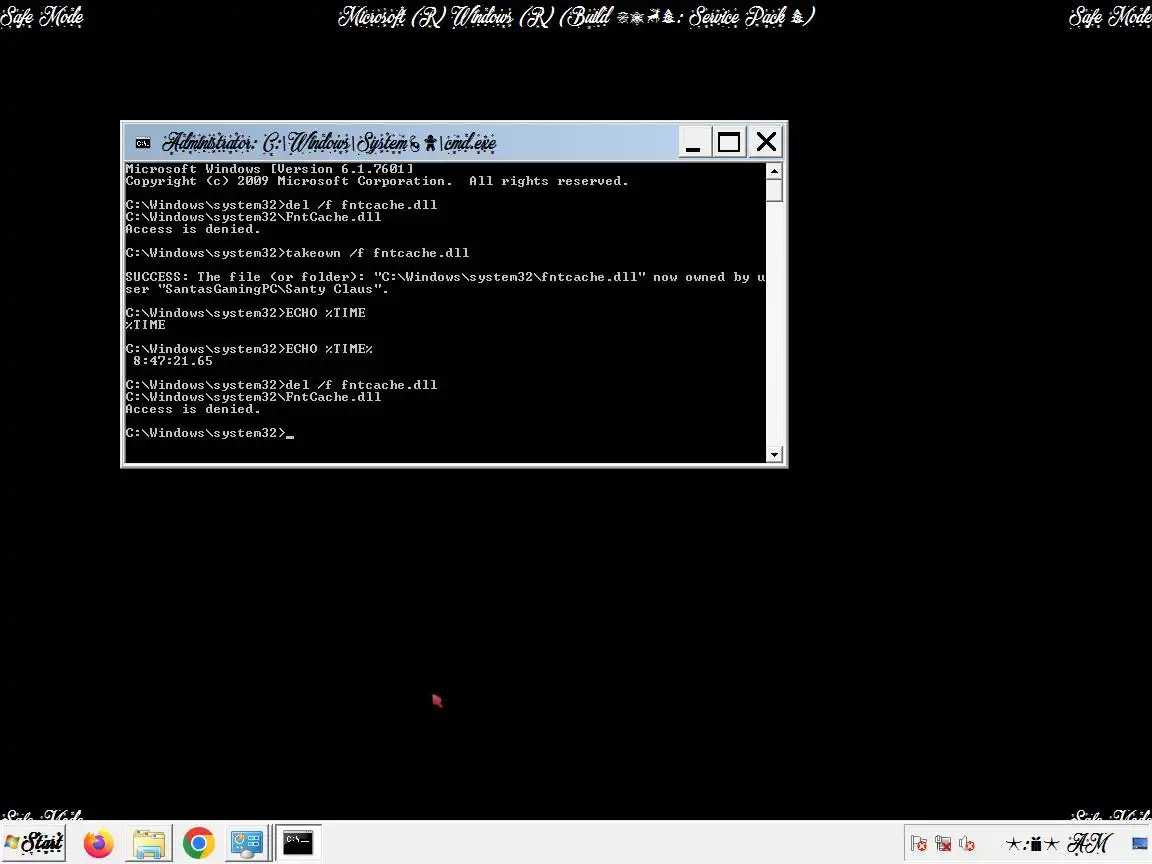Open the Action Center flag icon

pyautogui.click(x=918, y=844)
